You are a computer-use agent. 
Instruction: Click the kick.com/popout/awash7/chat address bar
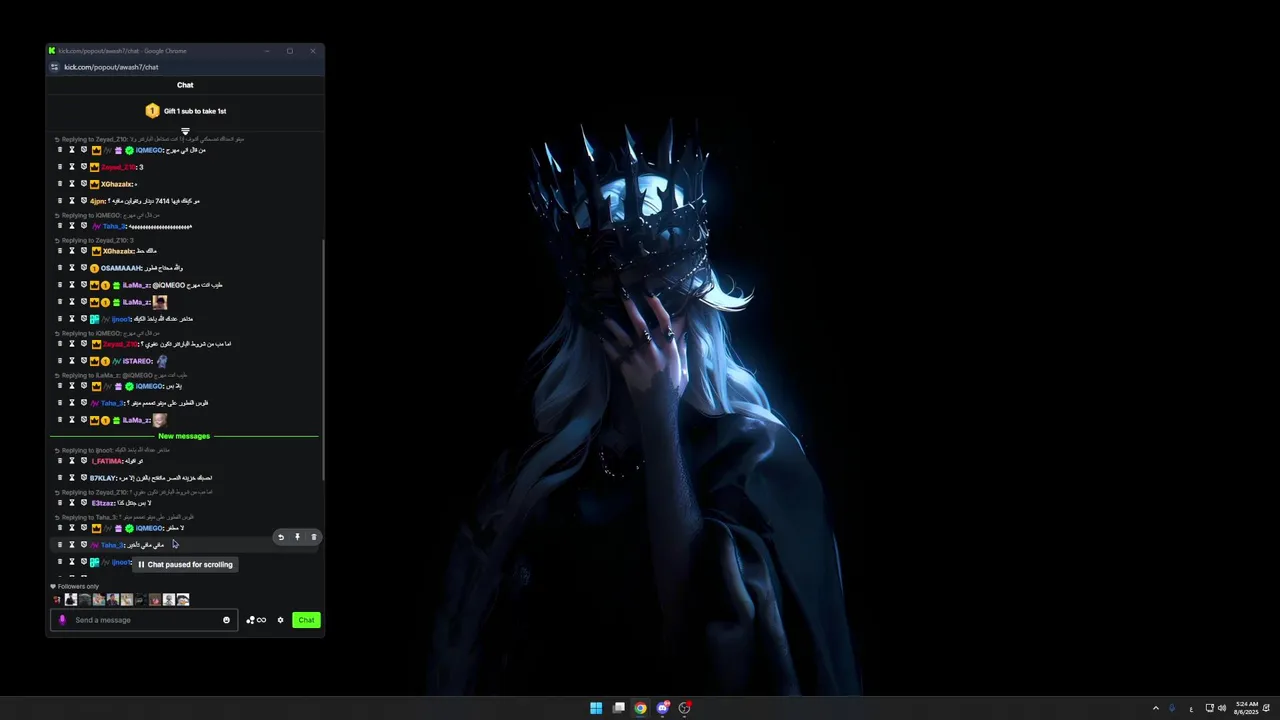pyautogui.click(x=111, y=67)
